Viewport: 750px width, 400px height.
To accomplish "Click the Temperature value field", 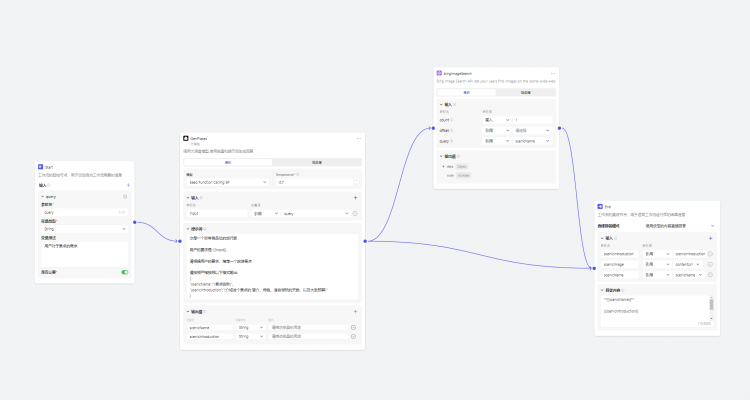I will point(315,182).
